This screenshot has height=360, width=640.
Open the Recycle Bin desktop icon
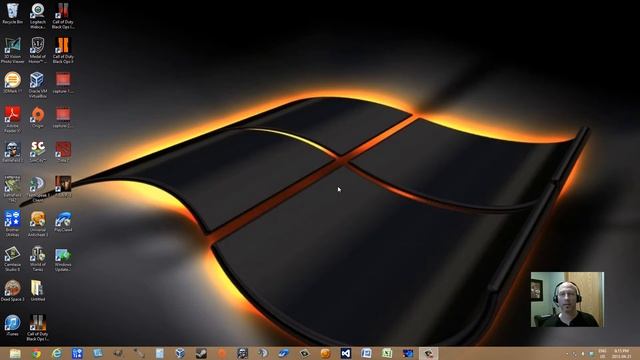point(12,13)
